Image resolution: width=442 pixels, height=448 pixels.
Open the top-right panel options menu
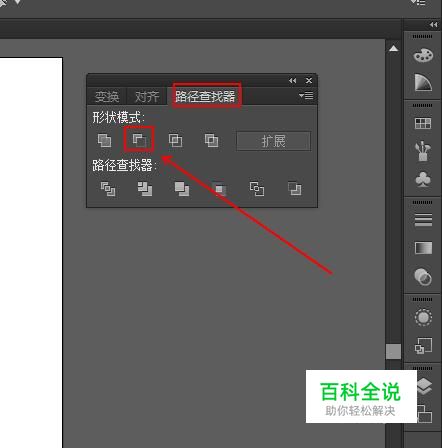pyautogui.click(x=418, y=2)
